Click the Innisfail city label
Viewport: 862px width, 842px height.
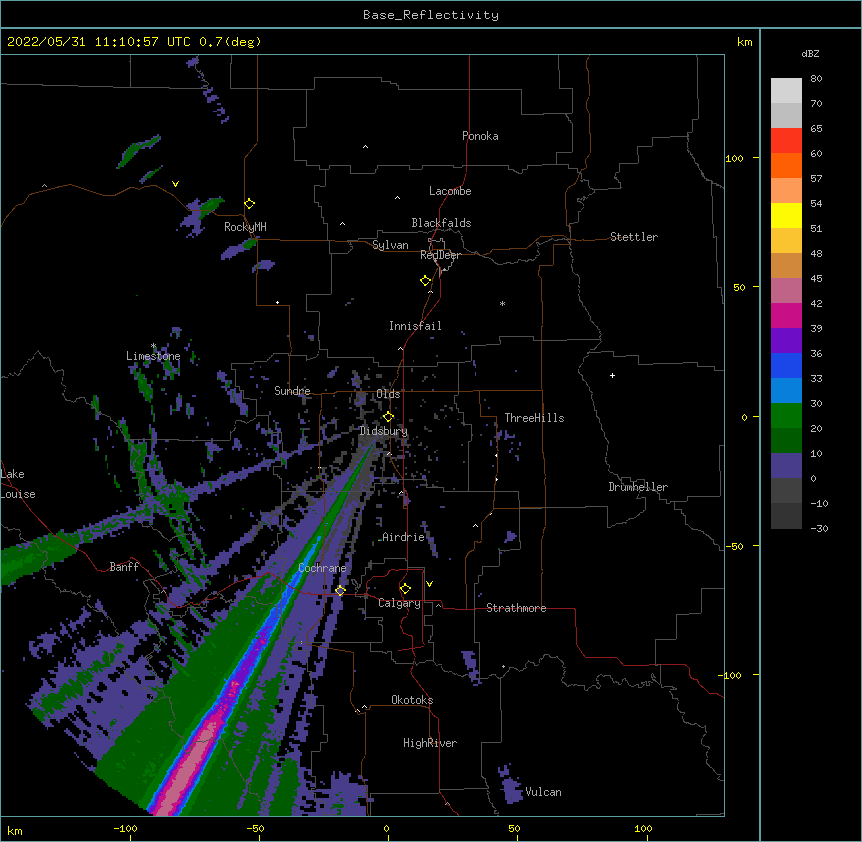[x=415, y=326]
